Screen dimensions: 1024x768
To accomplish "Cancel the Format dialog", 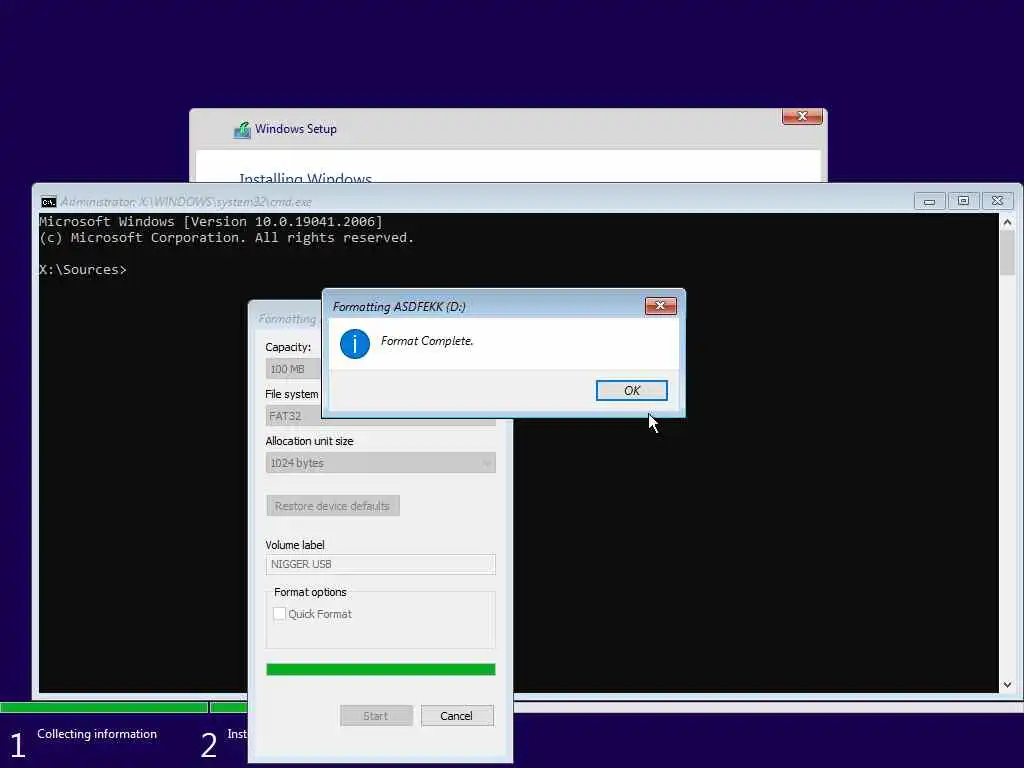I will coord(456,716).
